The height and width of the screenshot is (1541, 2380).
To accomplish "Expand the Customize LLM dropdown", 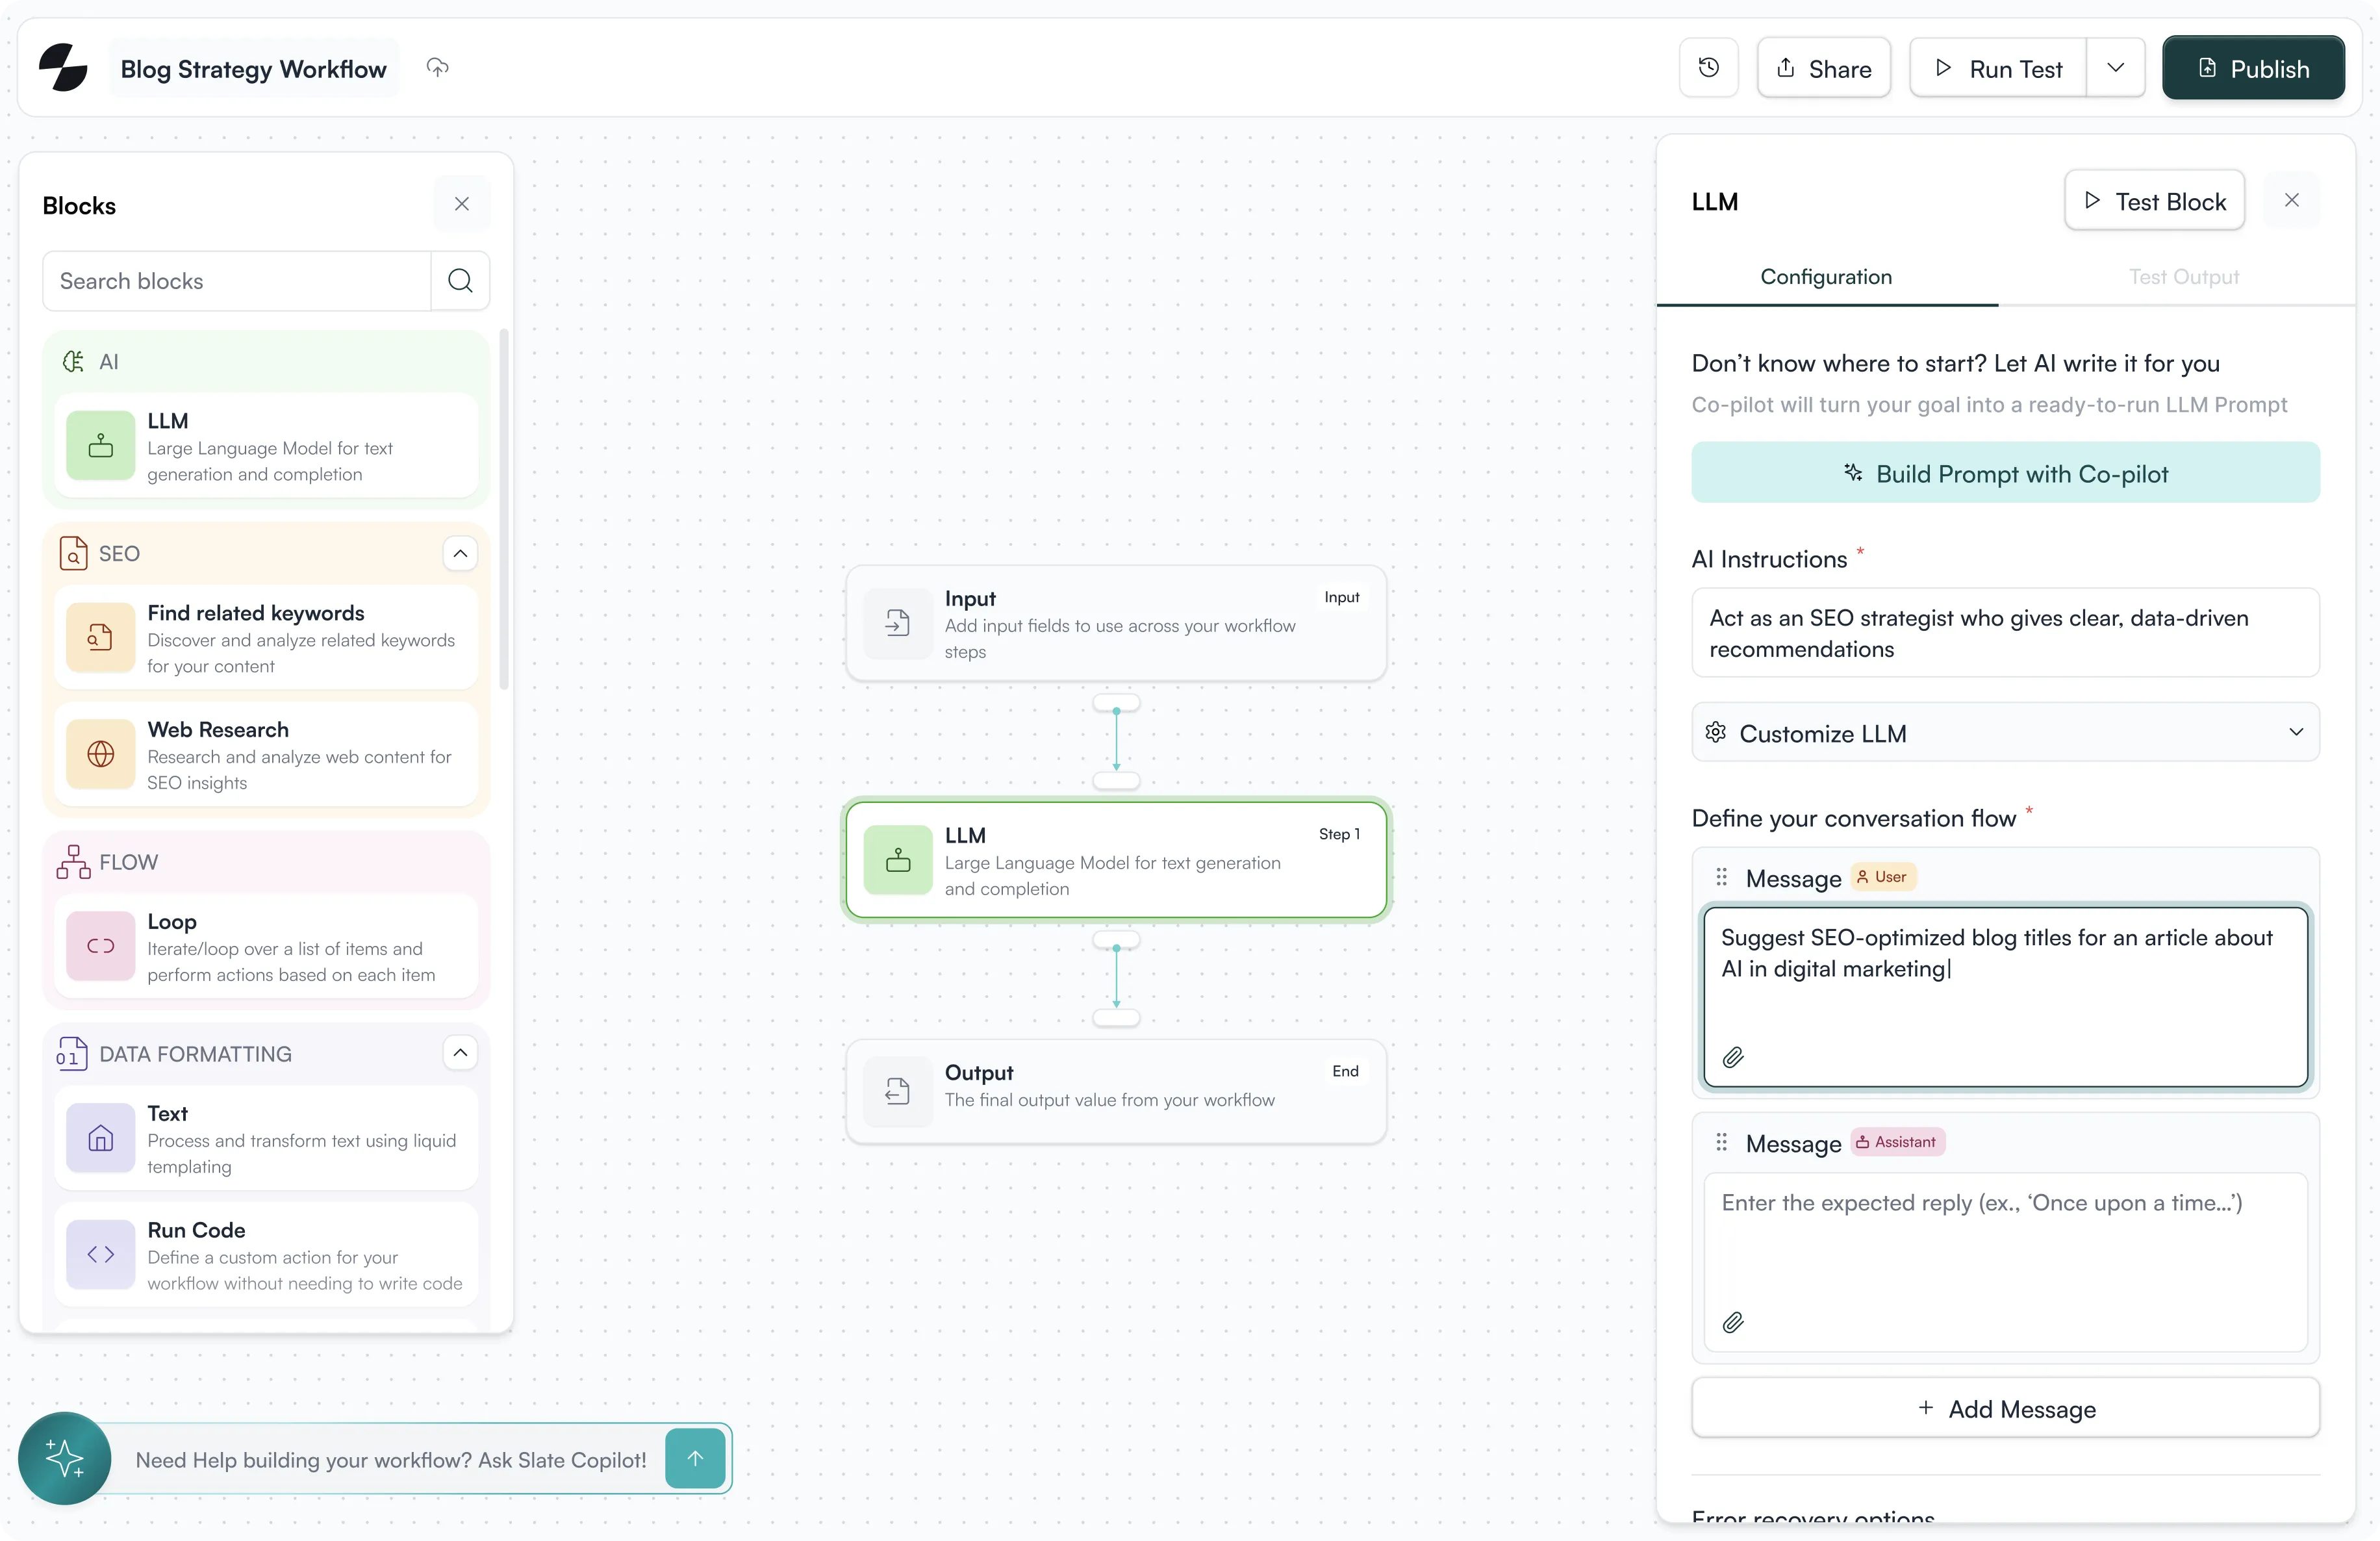I will pos(2005,733).
